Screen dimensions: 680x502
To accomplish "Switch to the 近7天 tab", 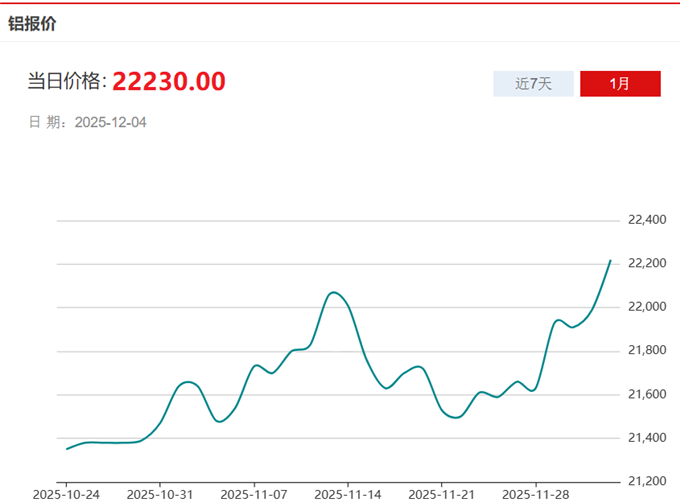I will point(533,84).
